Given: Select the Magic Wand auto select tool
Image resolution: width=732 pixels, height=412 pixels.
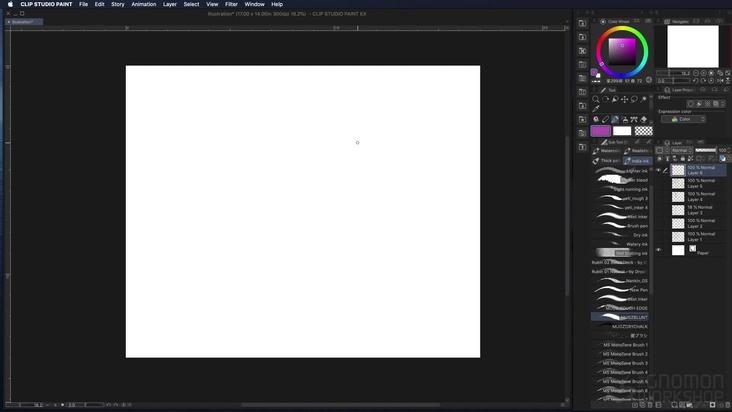Looking at the screenshot, I should pos(643,99).
